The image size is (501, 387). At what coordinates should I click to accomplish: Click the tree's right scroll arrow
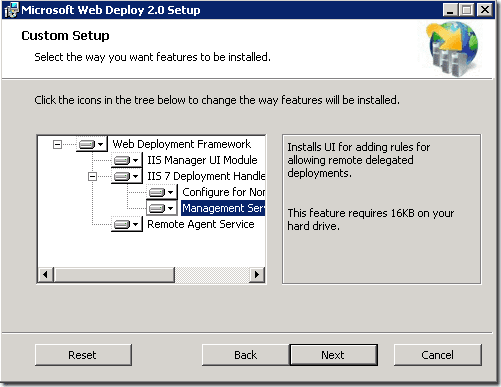click(x=257, y=275)
